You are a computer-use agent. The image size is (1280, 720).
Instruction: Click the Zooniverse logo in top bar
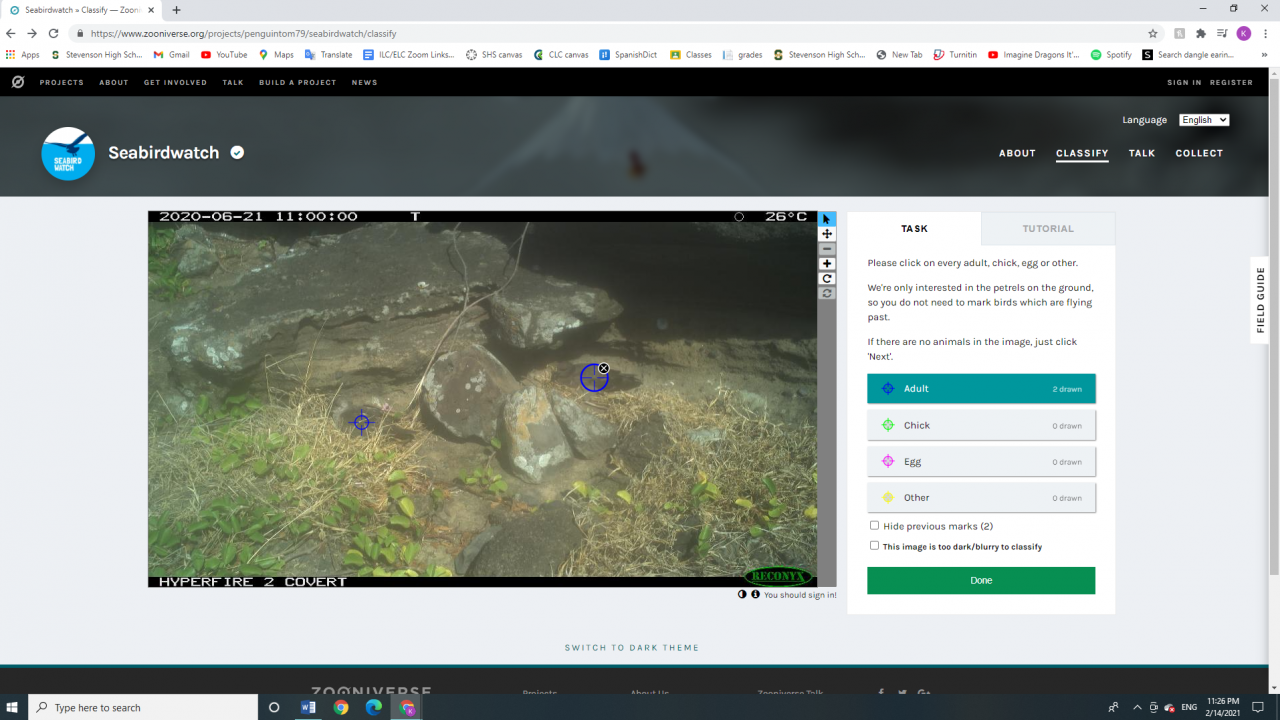coord(18,82)
